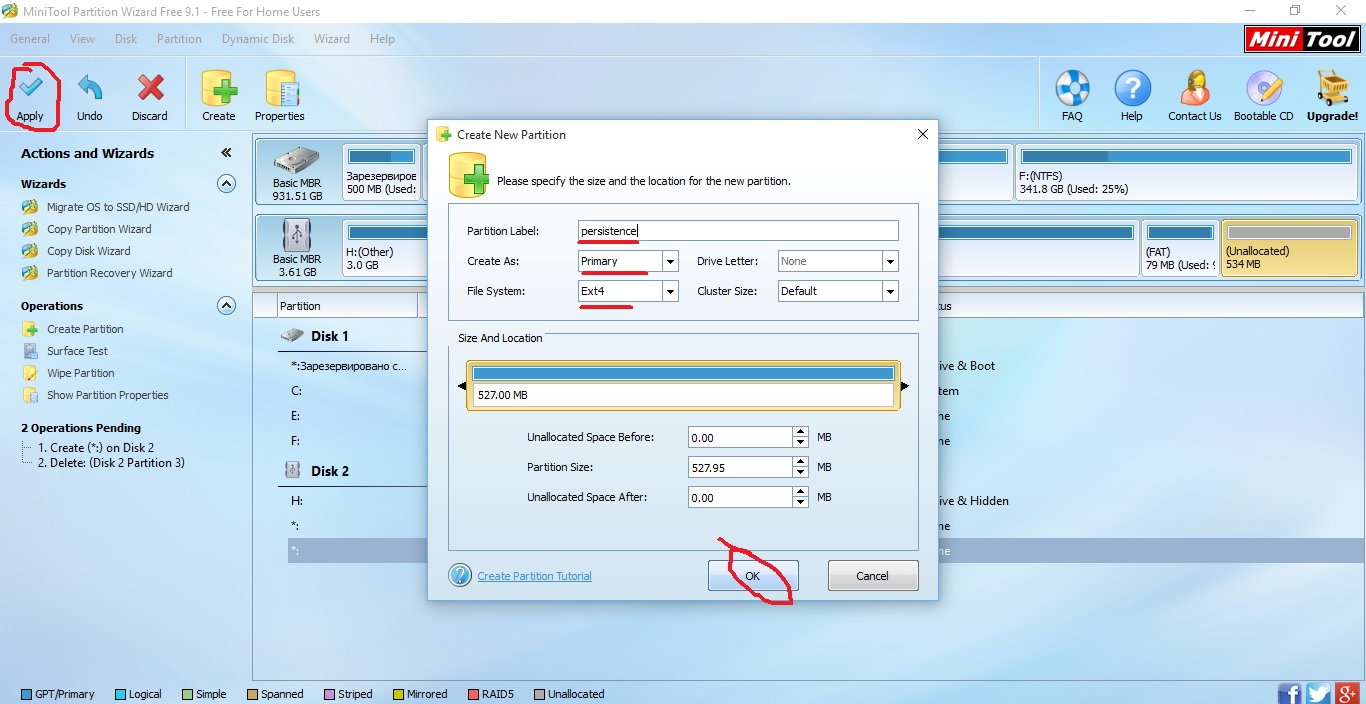Click the Apply checkmark icon in toolbar
This screenshot has height=704, width=1366.
pos(30,89)
